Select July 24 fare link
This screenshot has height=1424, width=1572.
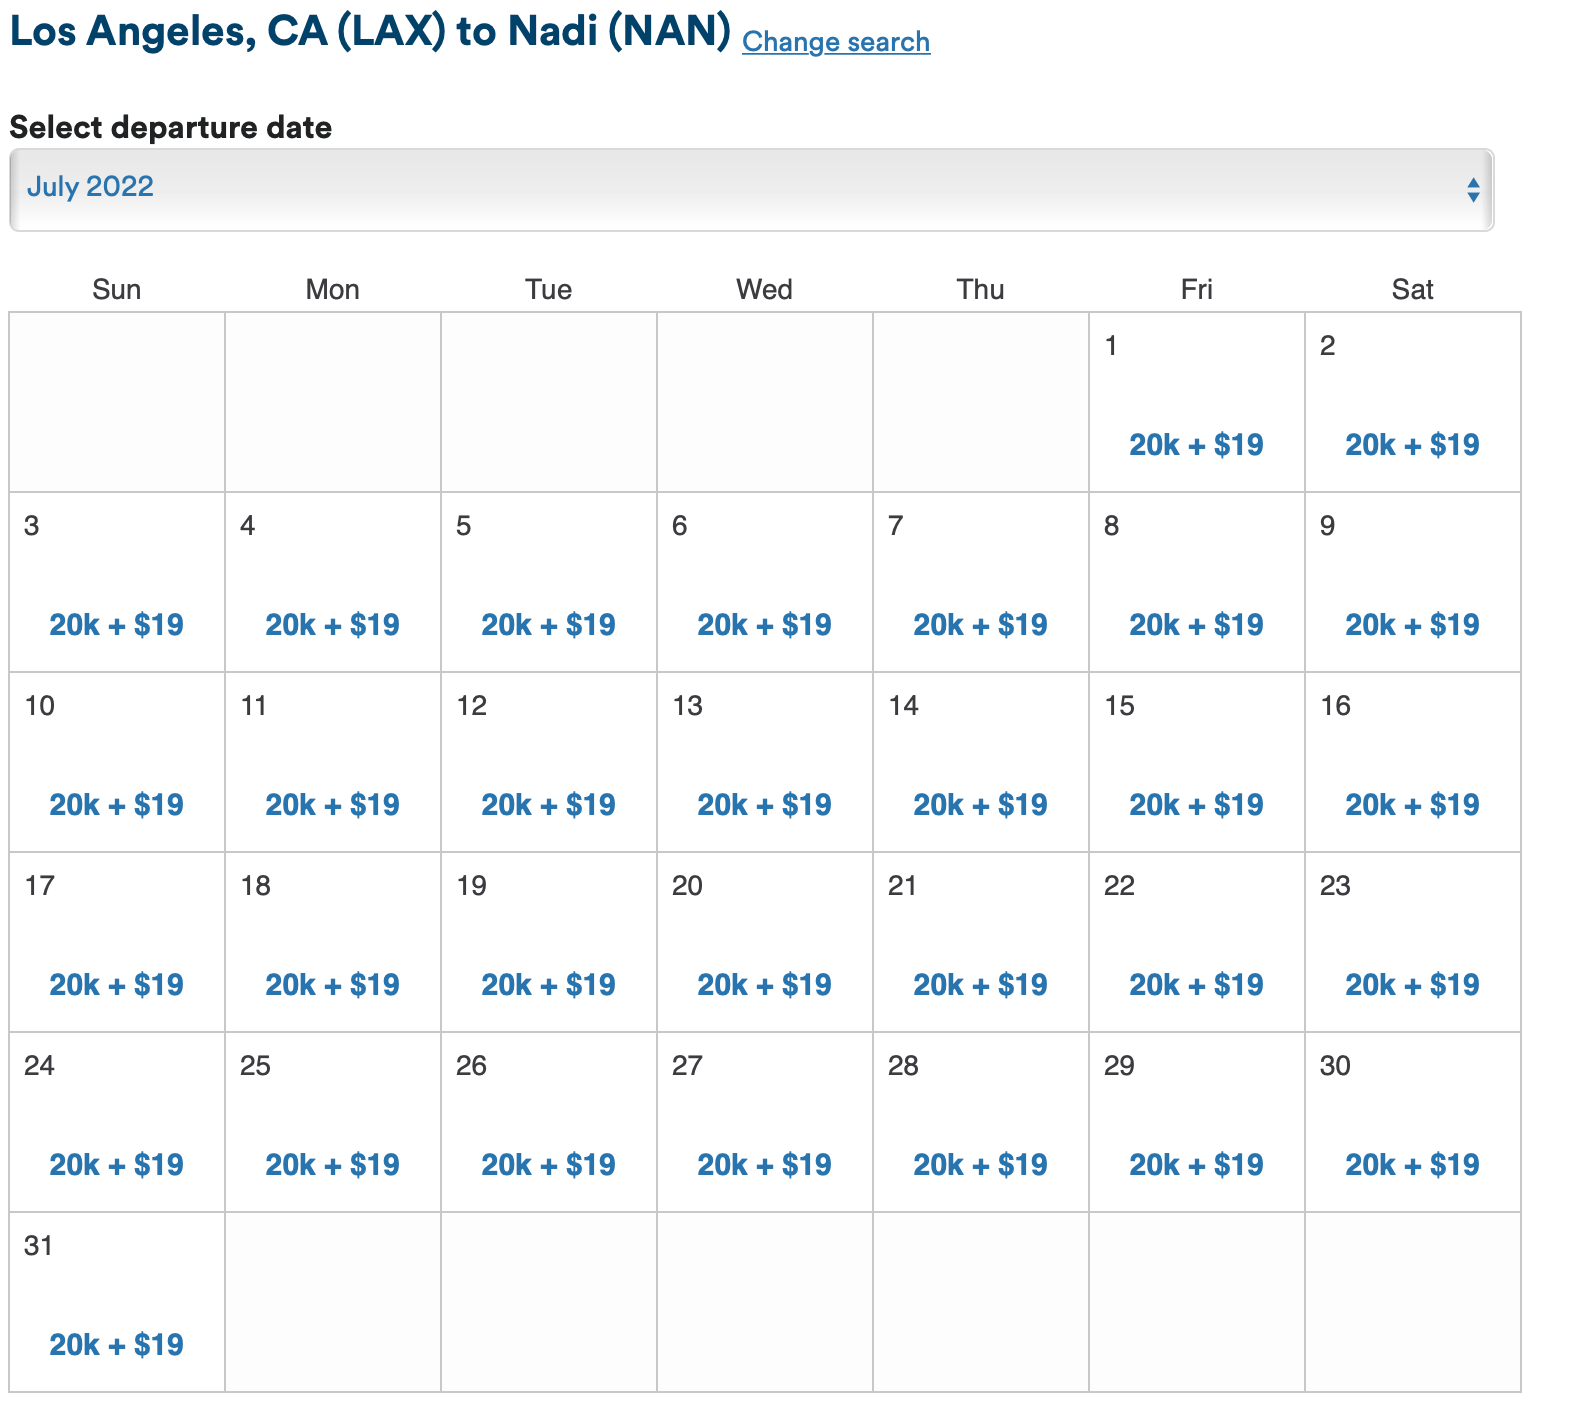click(x=116, y=1165)
